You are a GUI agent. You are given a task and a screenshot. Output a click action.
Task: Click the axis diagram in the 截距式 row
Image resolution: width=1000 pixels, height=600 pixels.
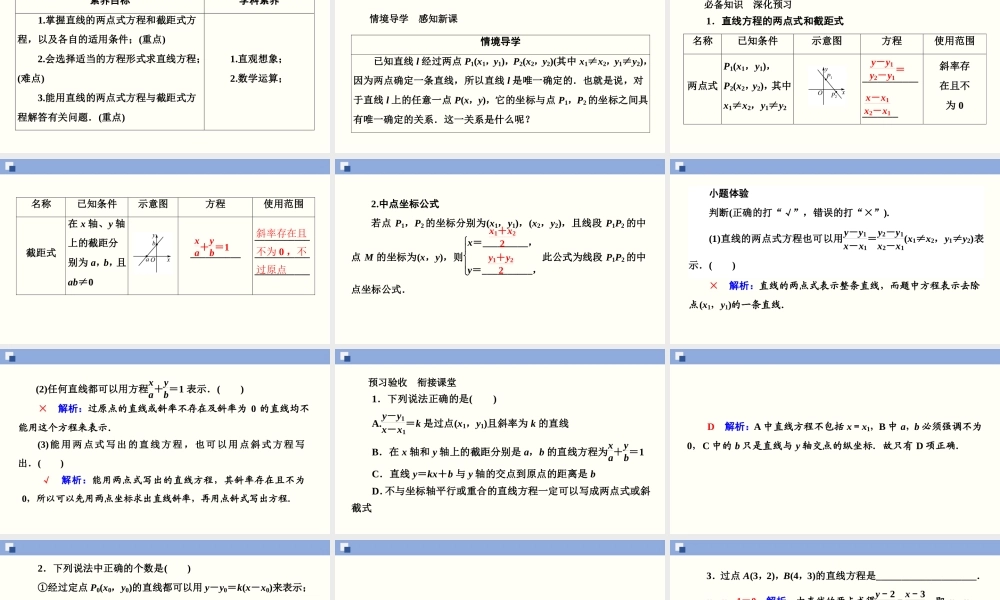pos(152,252)
